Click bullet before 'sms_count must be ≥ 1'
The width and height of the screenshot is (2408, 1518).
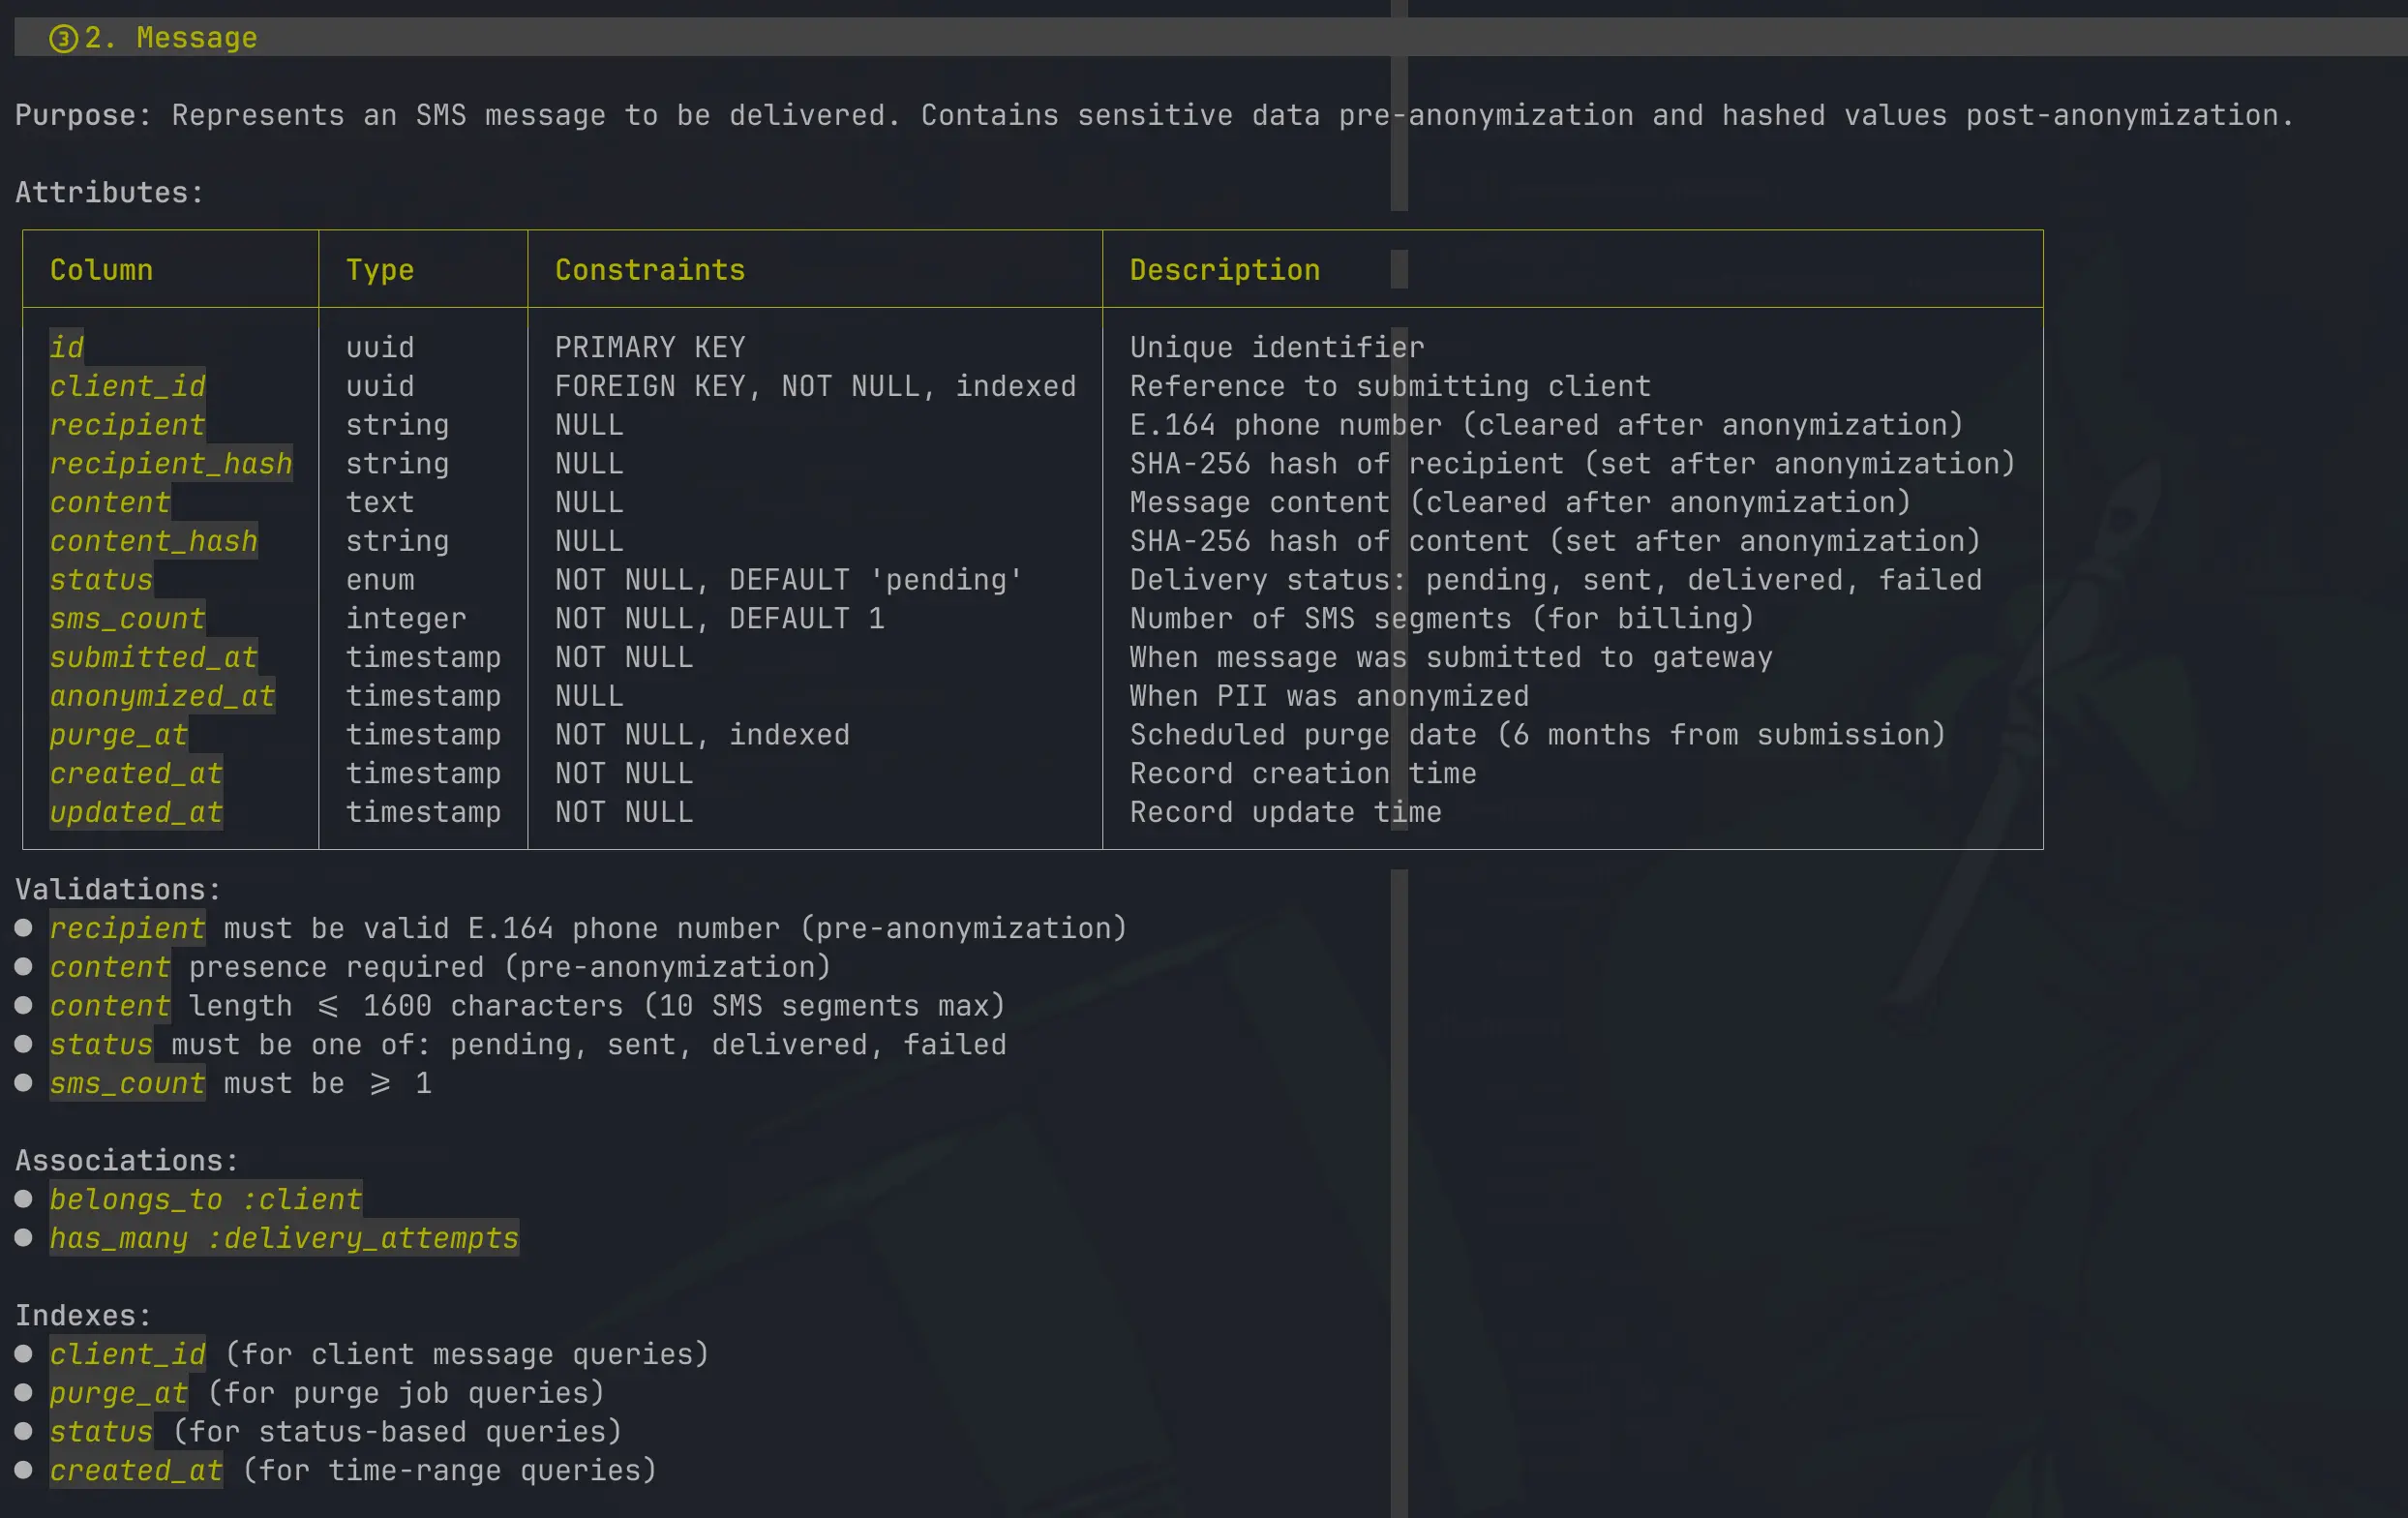click(24, 1083)
